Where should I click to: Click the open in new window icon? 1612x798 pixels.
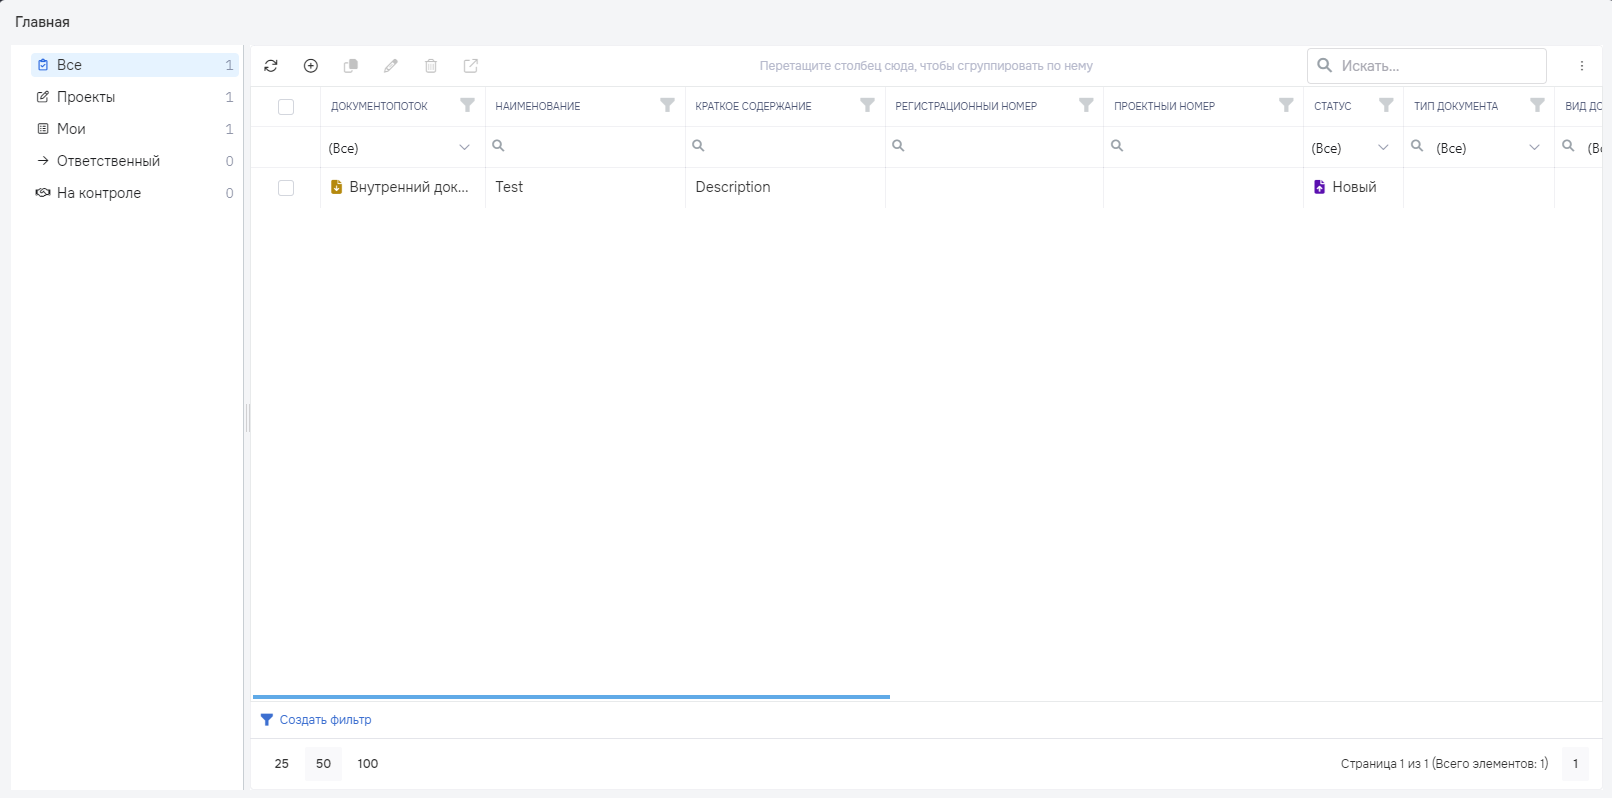coord(471,66)
